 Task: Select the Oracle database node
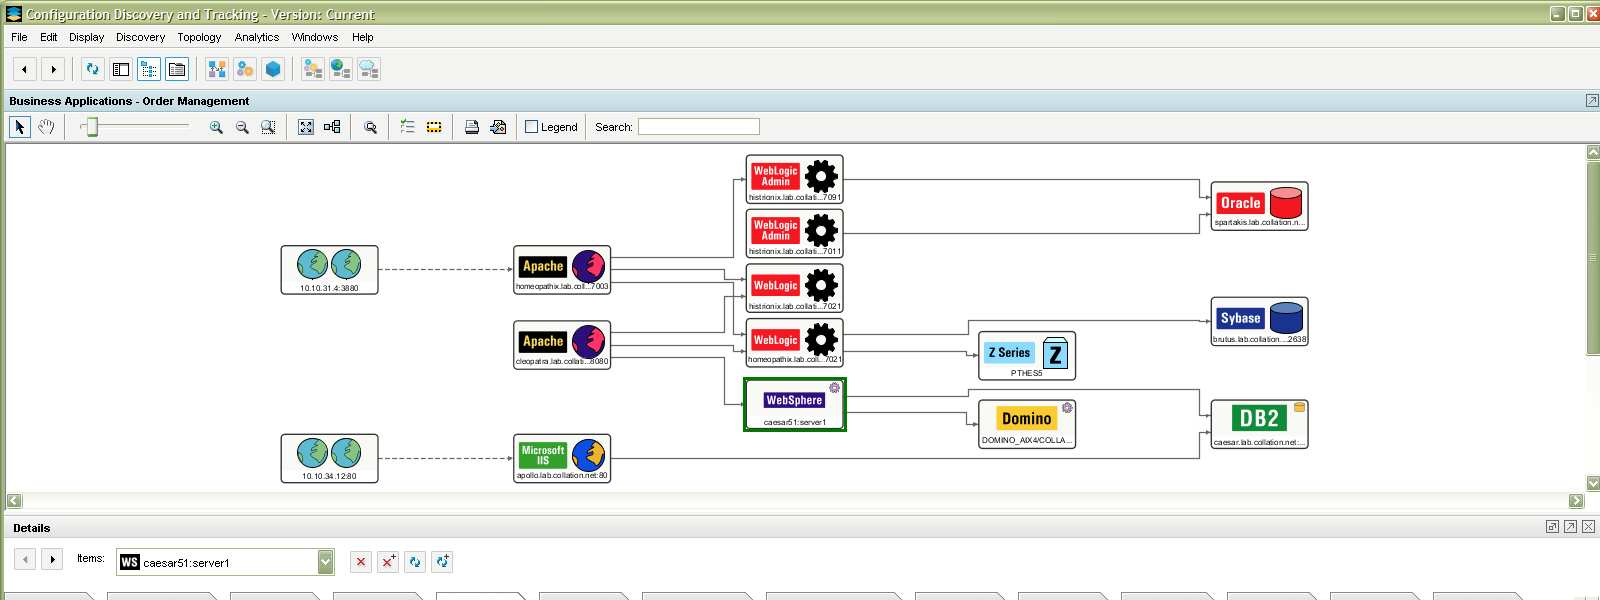[1260, 206]
